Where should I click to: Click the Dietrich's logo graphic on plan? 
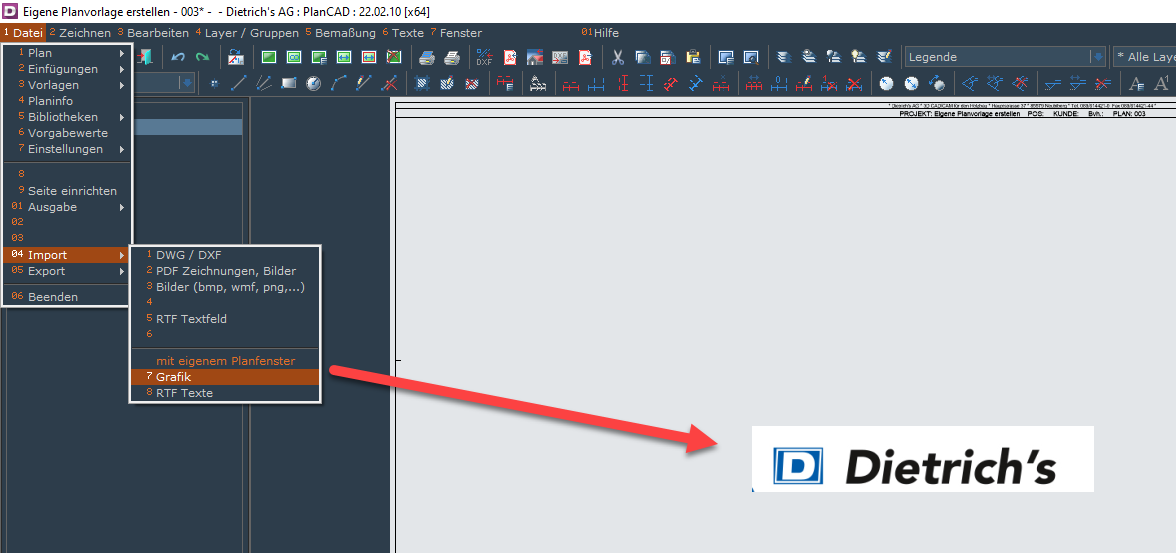pos(922,459)
